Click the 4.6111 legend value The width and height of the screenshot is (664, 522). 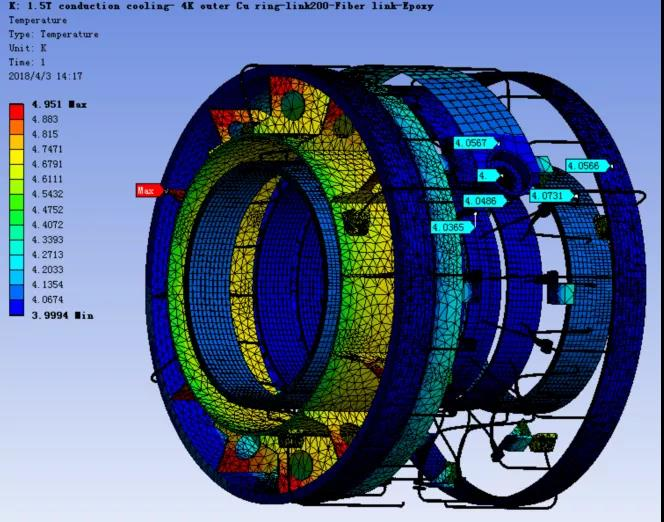coord(47,179)
